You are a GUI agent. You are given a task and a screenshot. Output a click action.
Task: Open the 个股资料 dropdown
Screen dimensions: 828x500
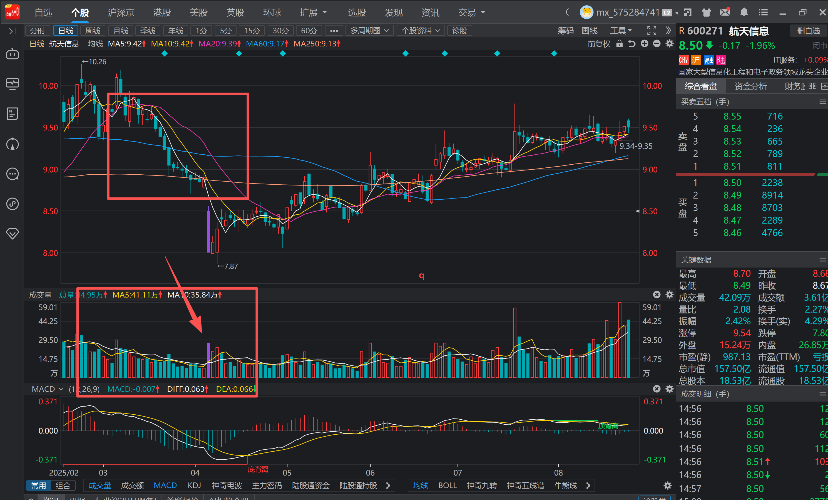point(420,31)
